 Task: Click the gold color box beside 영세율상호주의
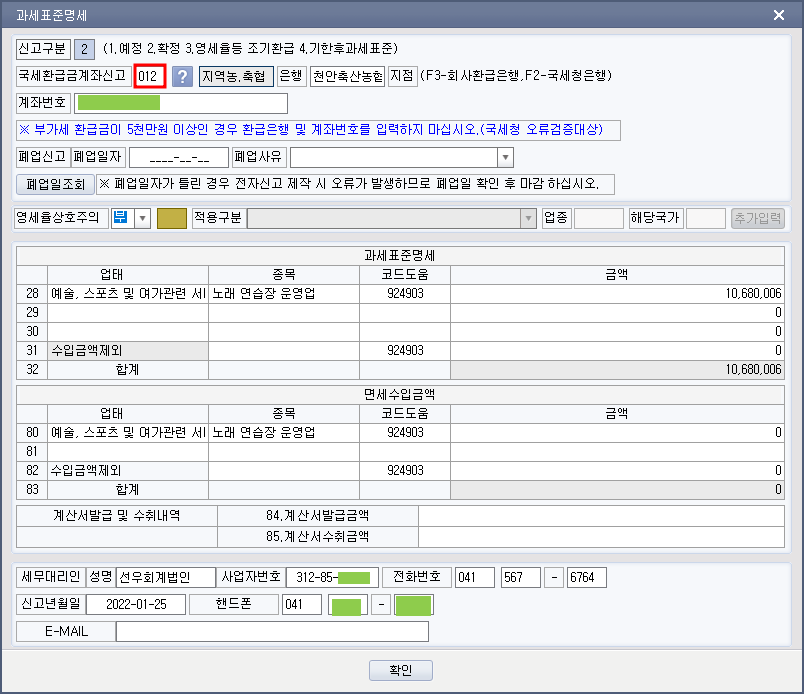coord(172,218)
